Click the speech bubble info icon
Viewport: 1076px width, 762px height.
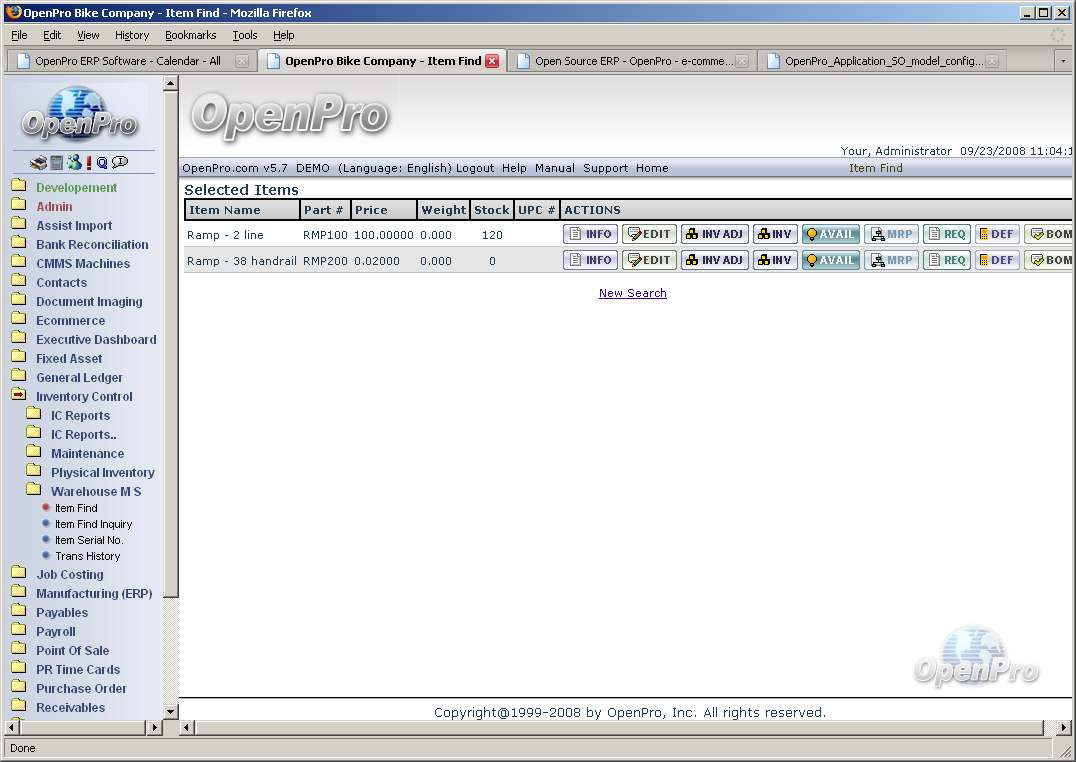coord(120,162)
